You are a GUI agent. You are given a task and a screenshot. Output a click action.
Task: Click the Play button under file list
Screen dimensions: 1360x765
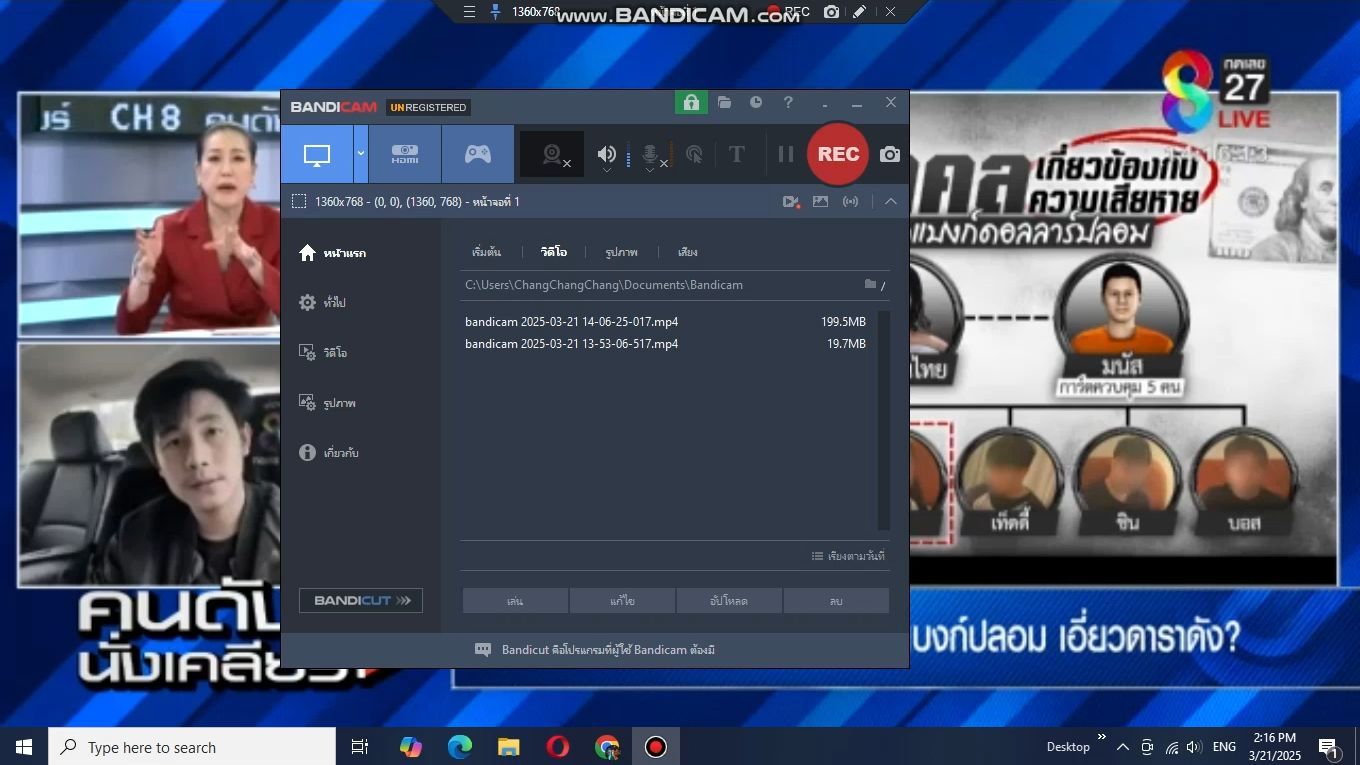[x=515, y=601]
